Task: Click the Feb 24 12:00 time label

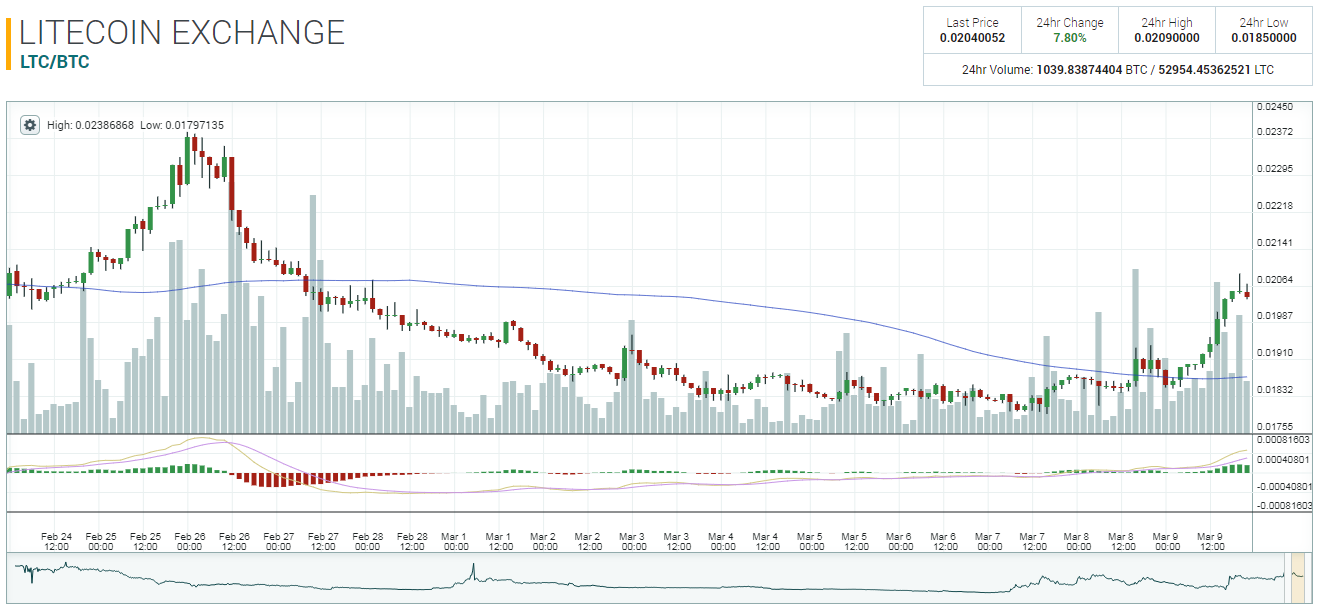Action: (56, 542)
